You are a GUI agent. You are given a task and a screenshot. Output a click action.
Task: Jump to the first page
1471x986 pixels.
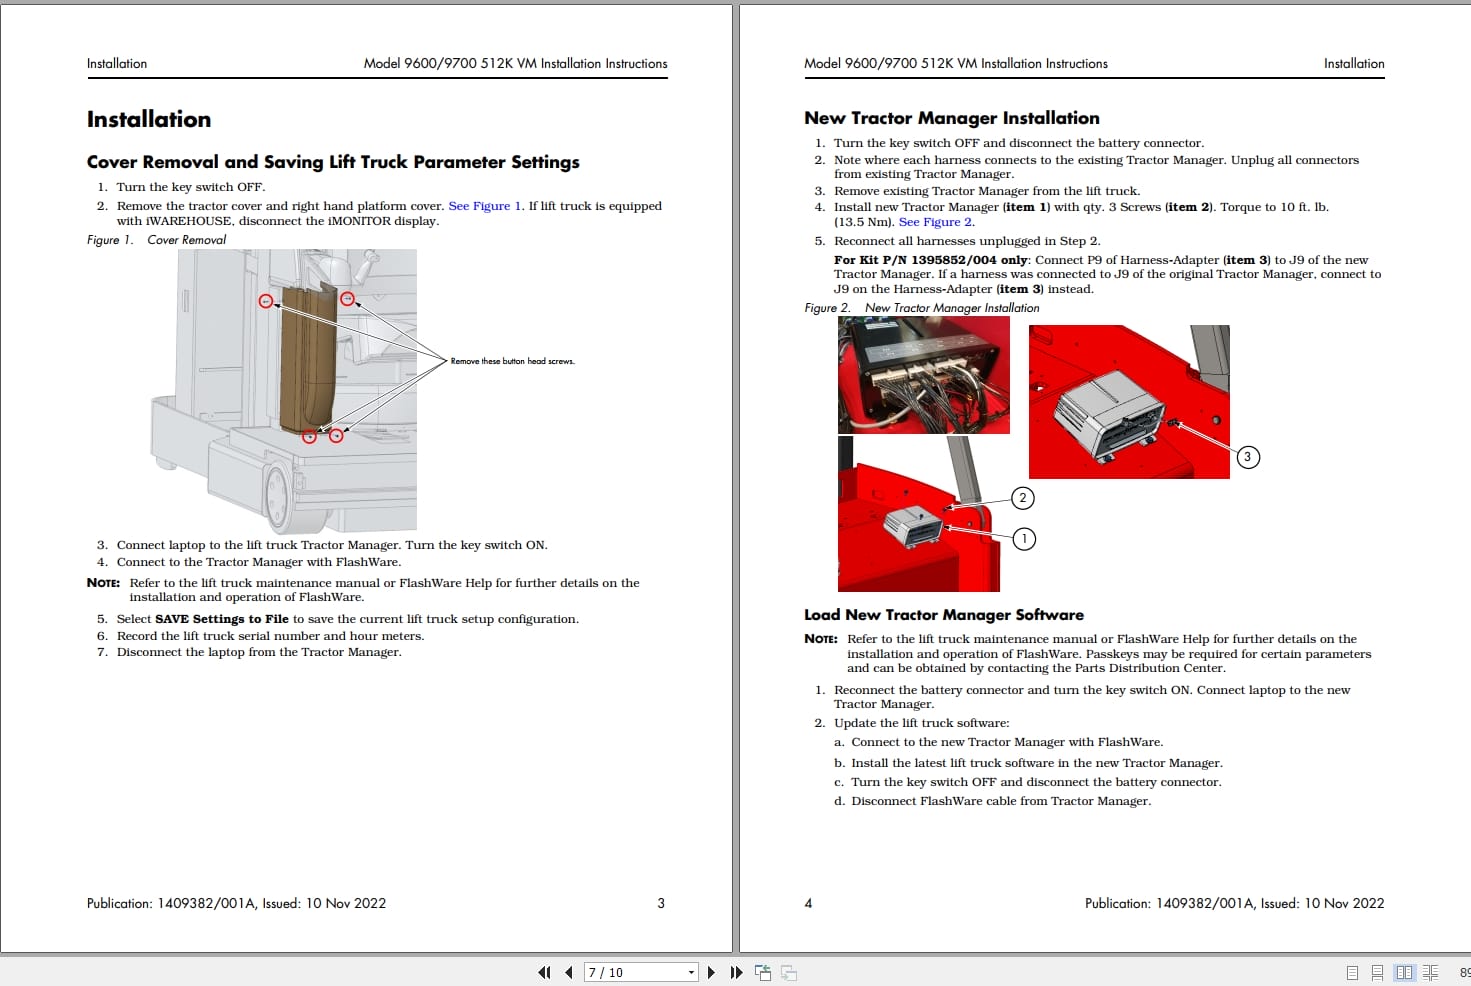click(x=544, y=972)
